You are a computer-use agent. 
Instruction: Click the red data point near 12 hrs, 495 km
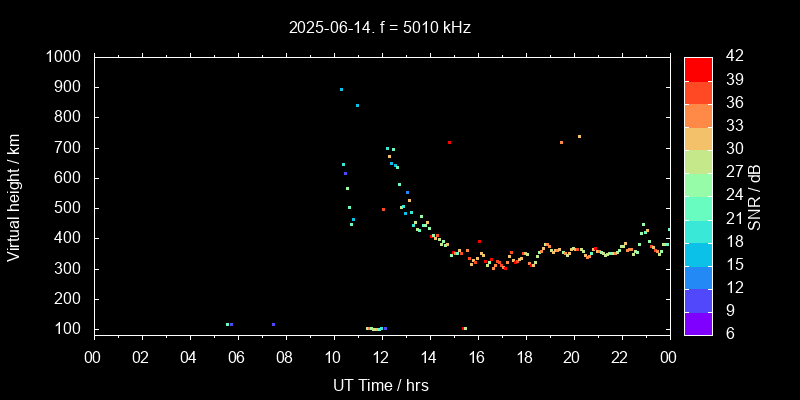click(x=383, y=209)
